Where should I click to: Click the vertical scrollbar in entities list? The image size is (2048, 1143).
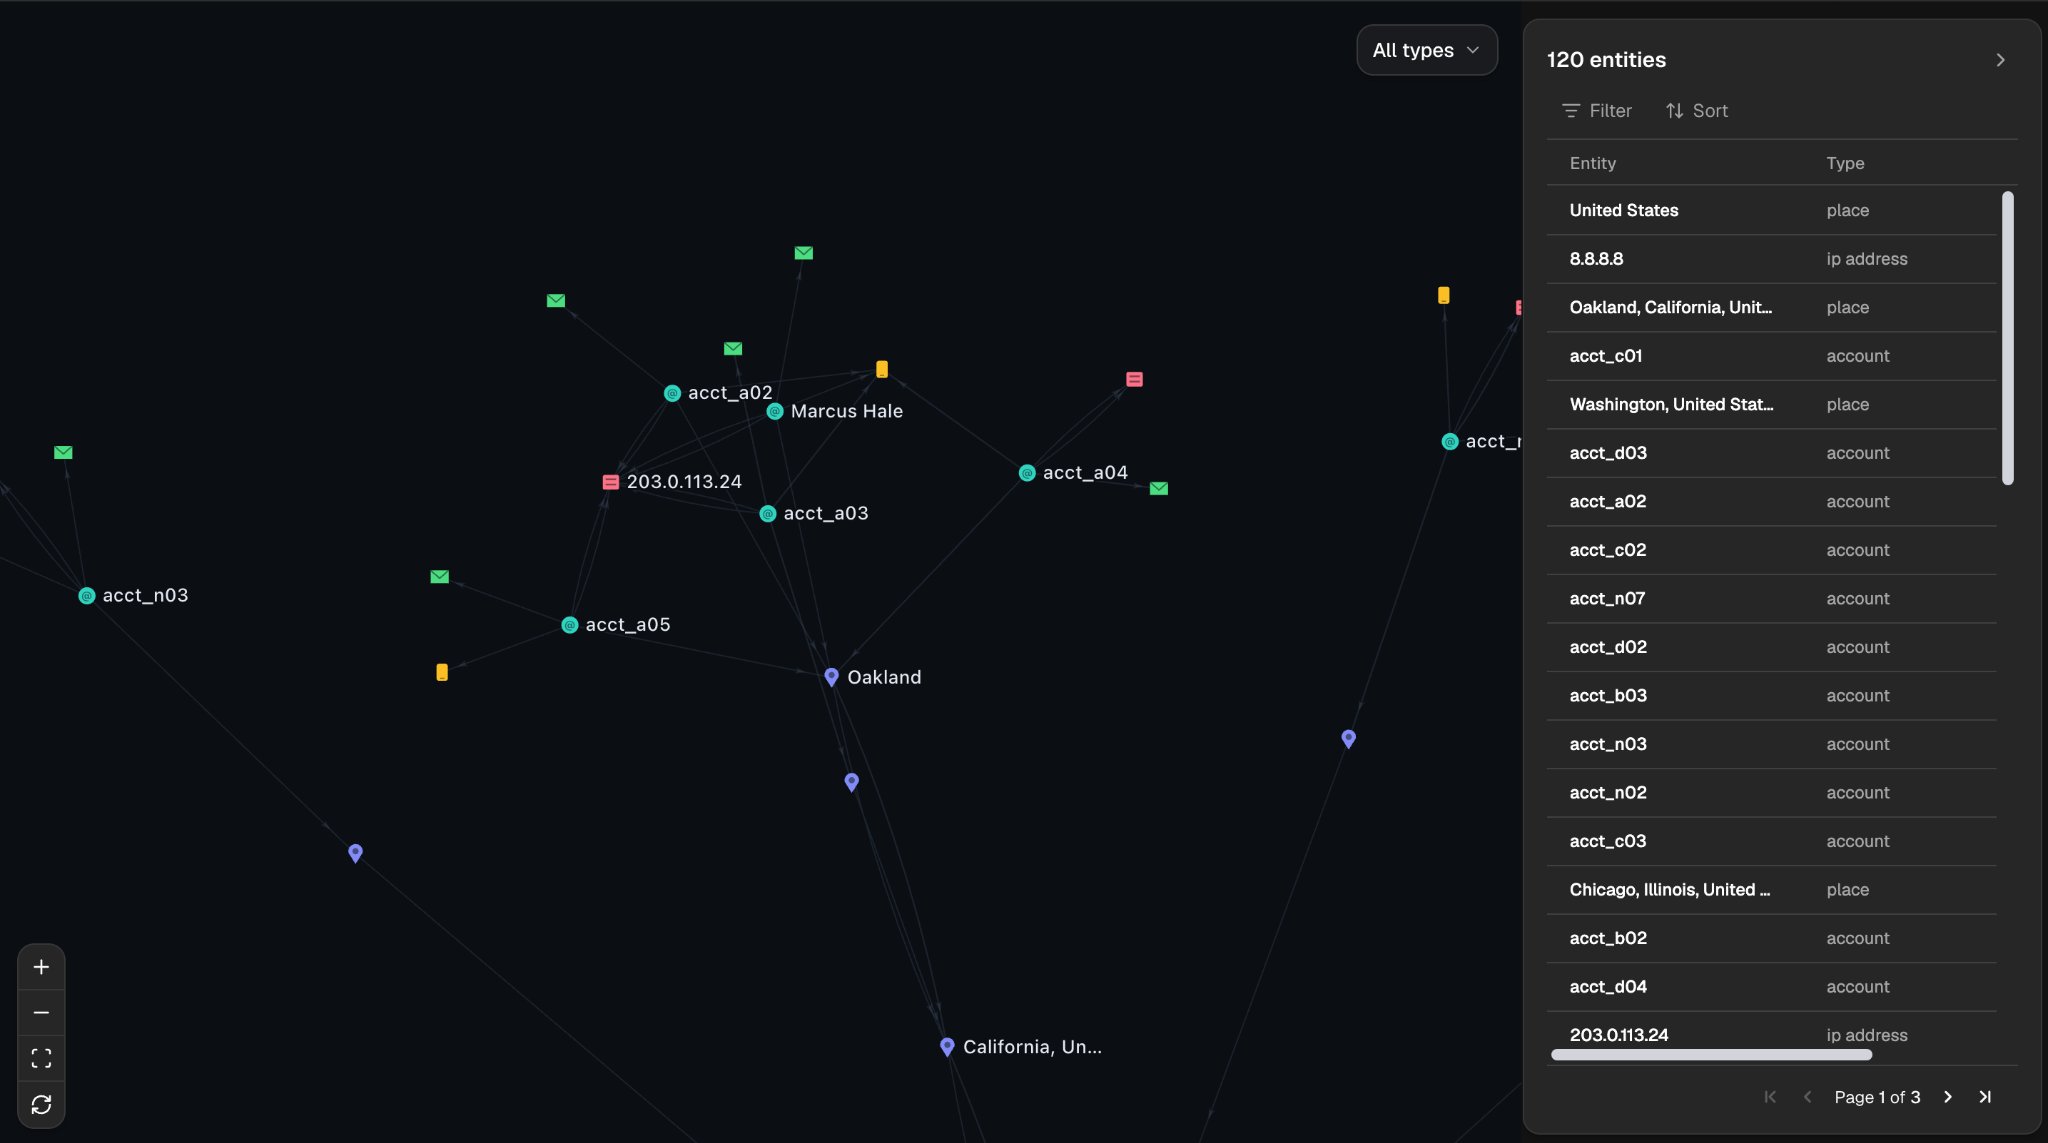pos(2007,338)
